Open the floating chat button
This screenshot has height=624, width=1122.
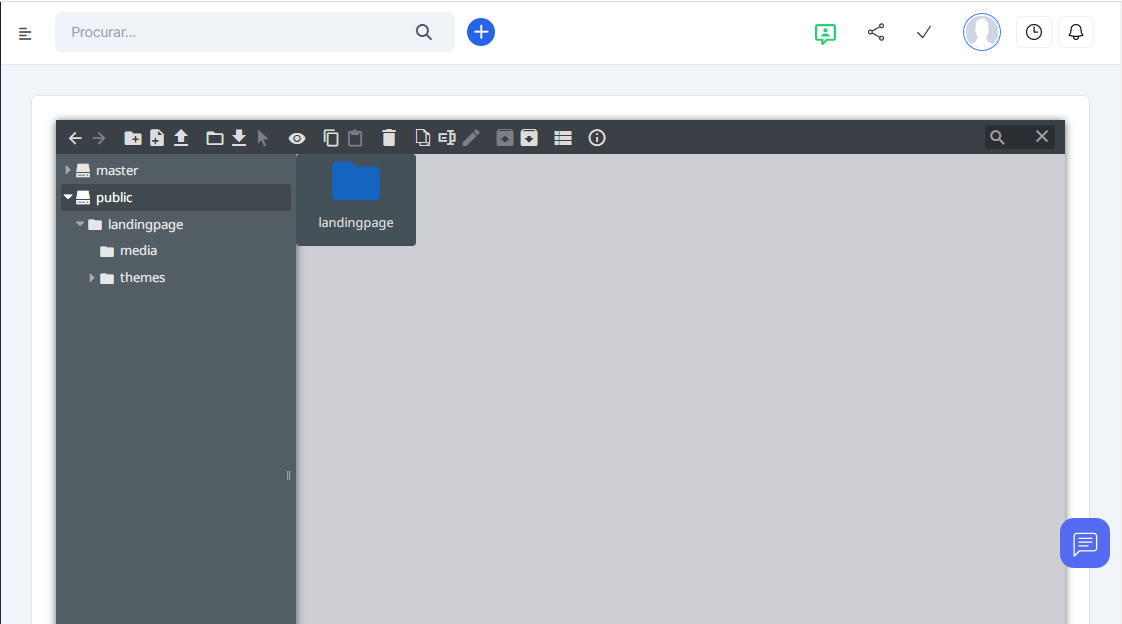click(1085, 543)
